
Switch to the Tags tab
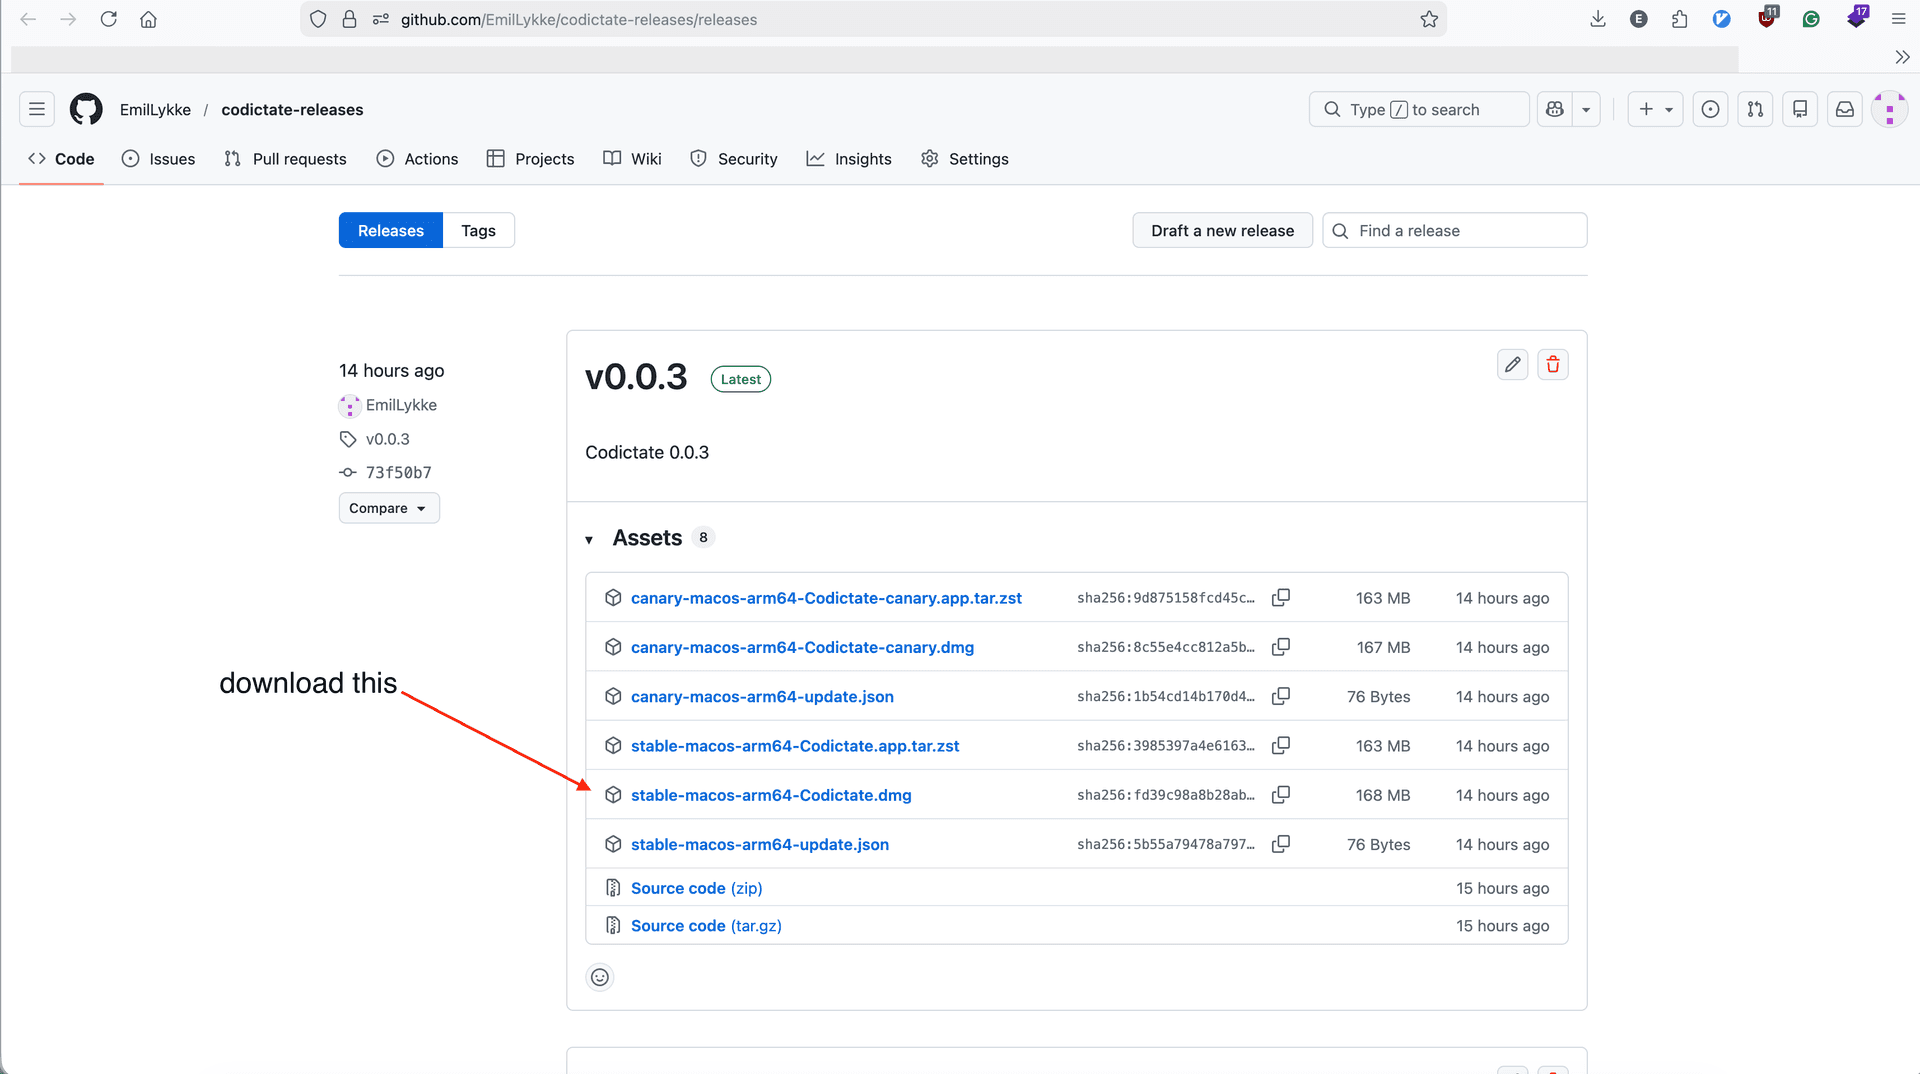tap(478, 231)
